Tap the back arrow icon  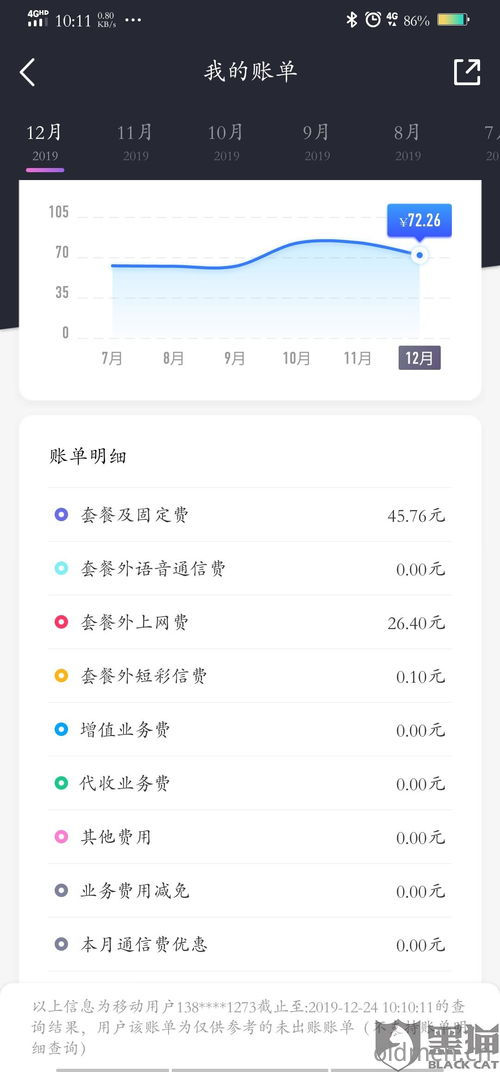coord(27,72)
